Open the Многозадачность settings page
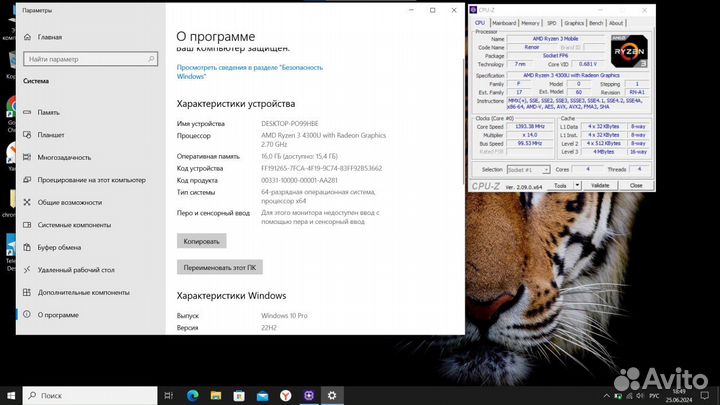 pos(57,157)
